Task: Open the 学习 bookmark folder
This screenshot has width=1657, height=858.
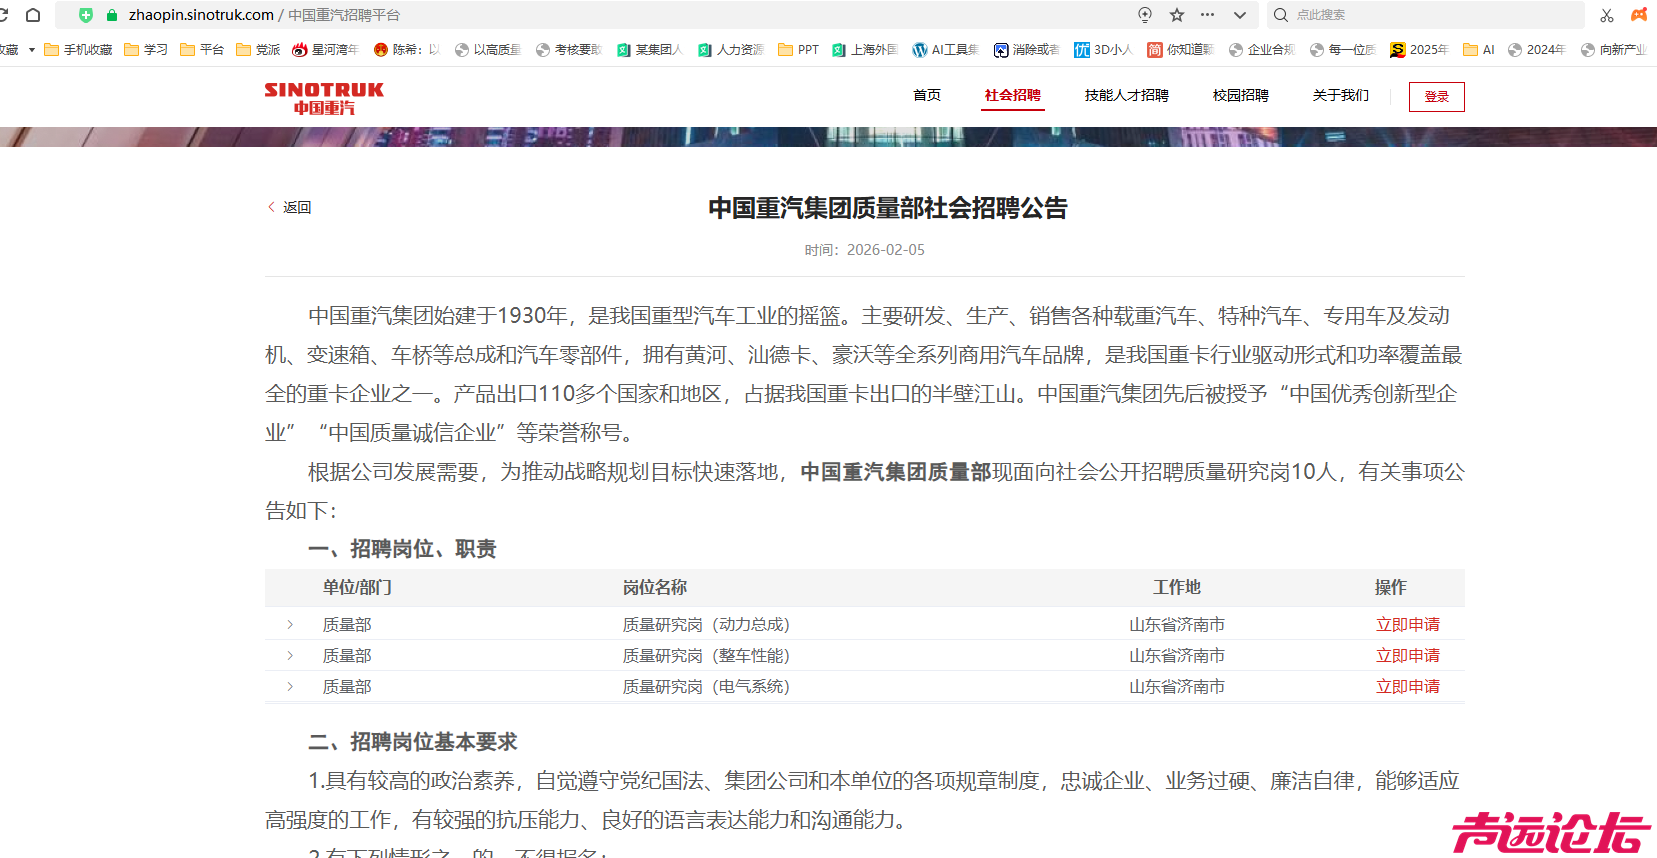Action: point(146,49)
